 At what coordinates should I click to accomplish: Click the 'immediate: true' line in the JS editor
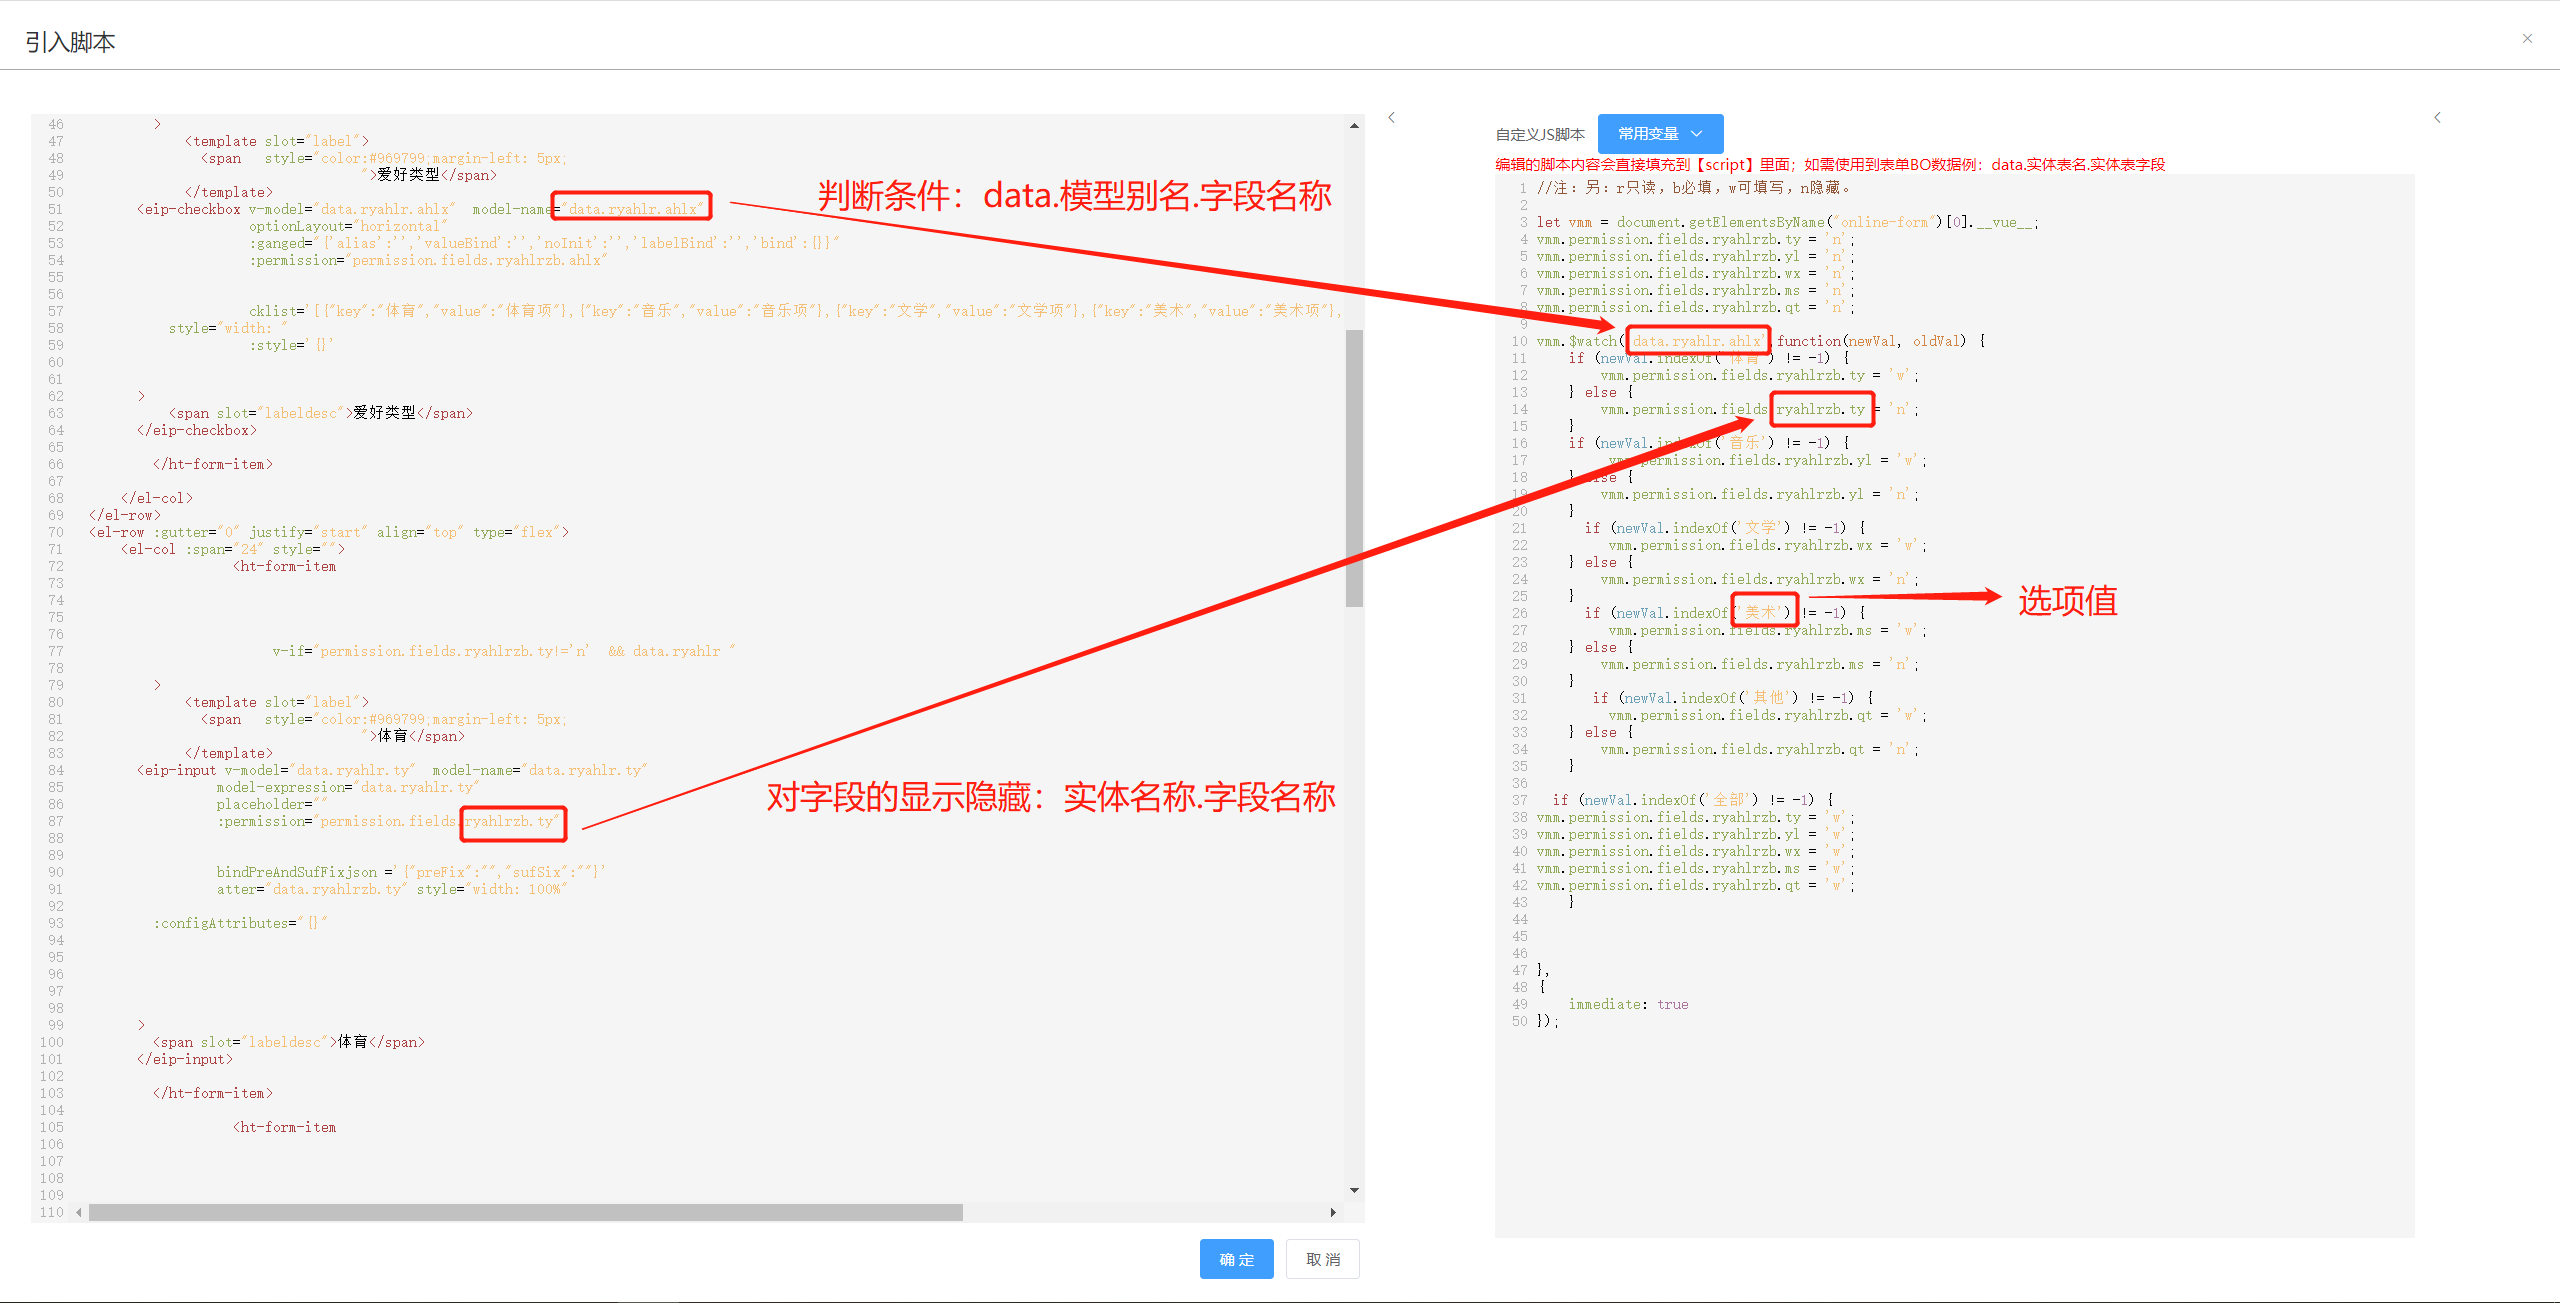1628,1005
